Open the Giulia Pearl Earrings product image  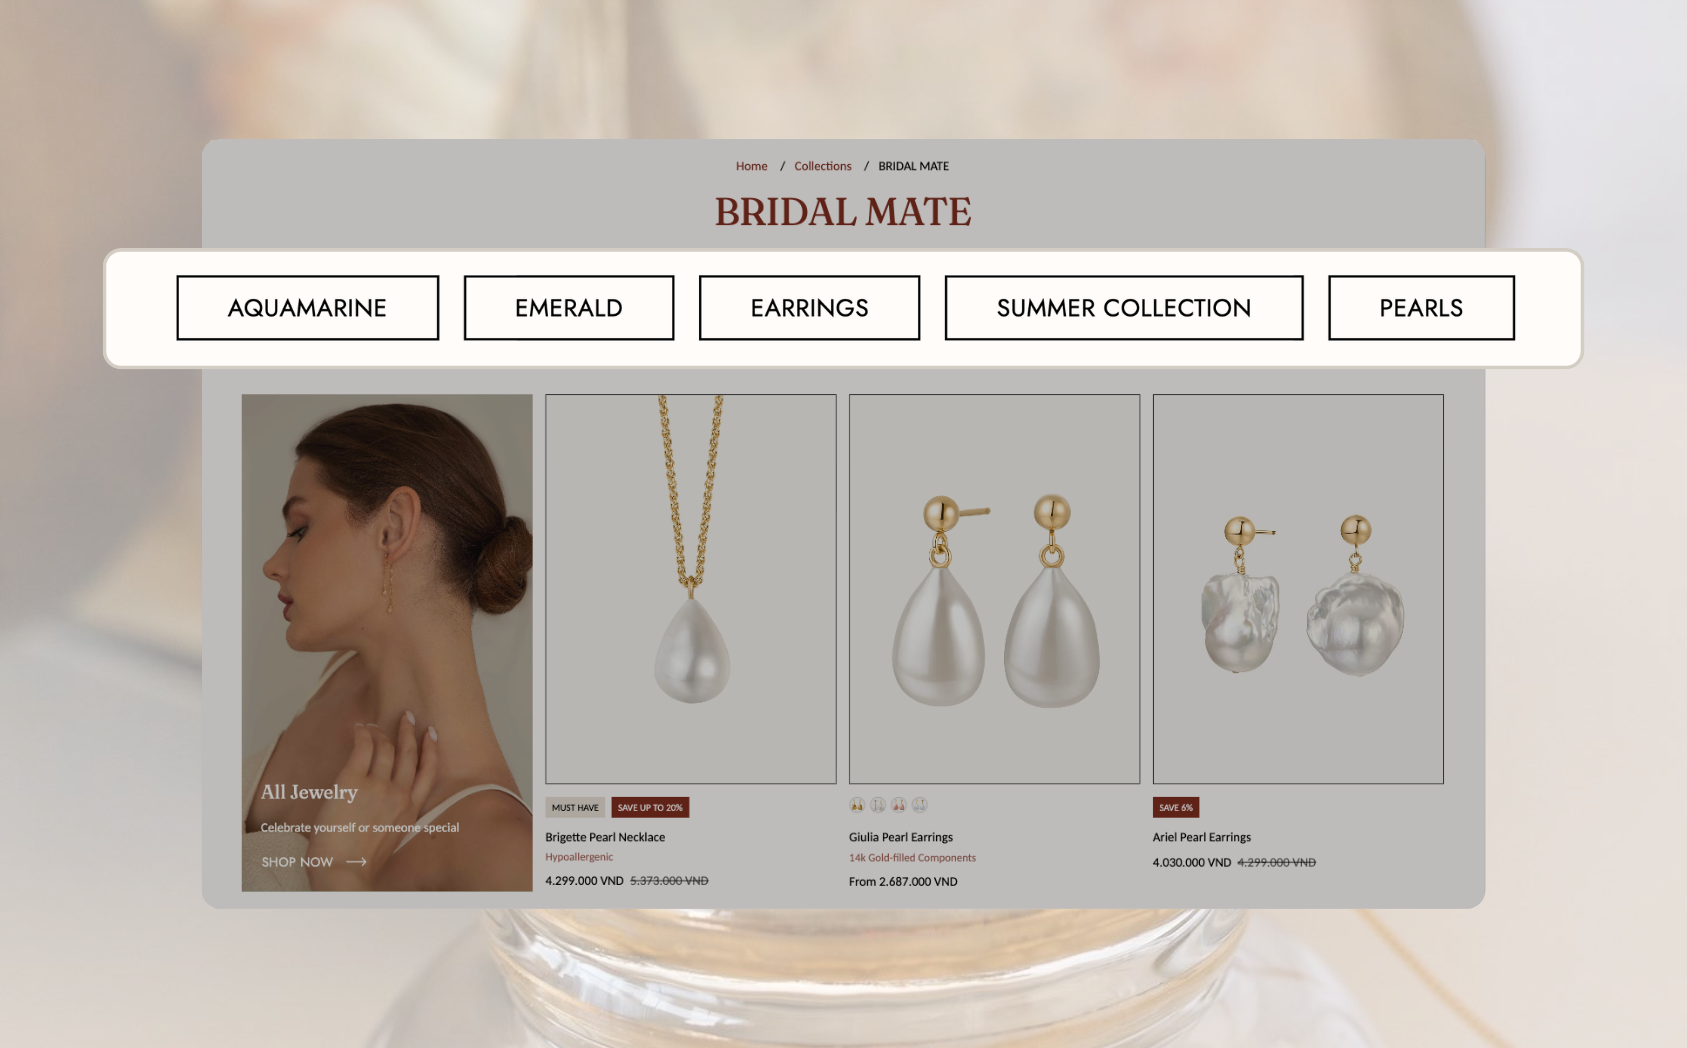(x=995, y=589)
